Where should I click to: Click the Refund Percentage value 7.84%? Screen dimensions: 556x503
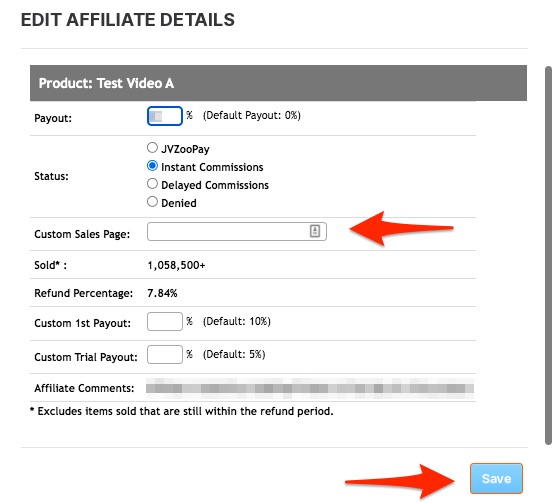tap(162, 293)
